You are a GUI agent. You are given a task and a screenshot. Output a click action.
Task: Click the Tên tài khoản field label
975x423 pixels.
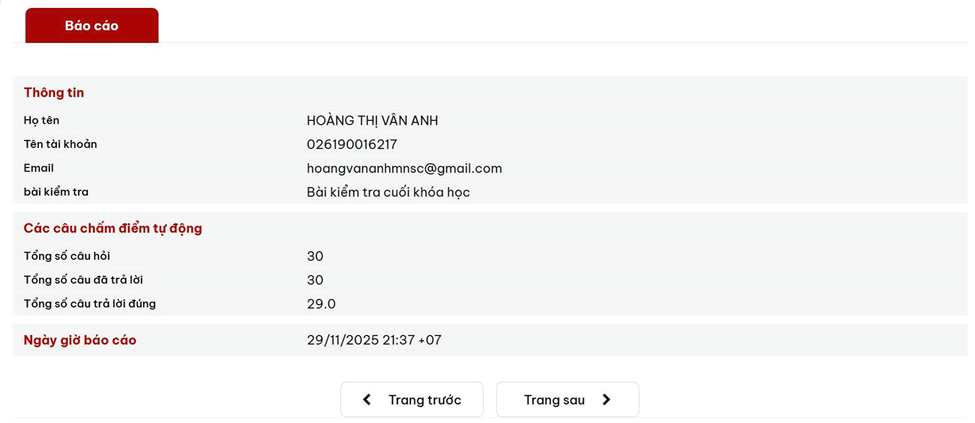(61, 144)
